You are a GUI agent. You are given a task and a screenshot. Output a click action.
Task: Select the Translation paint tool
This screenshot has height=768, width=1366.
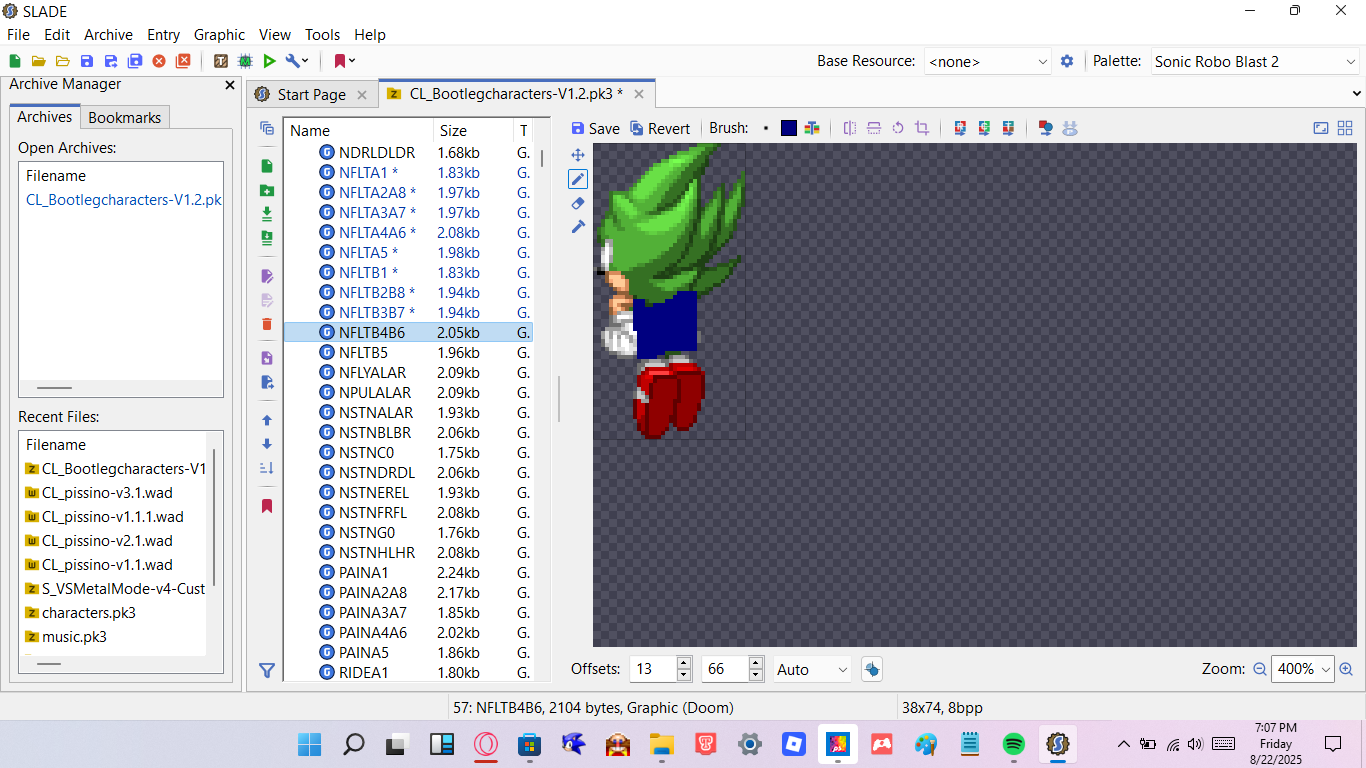[x=578, y=227]
